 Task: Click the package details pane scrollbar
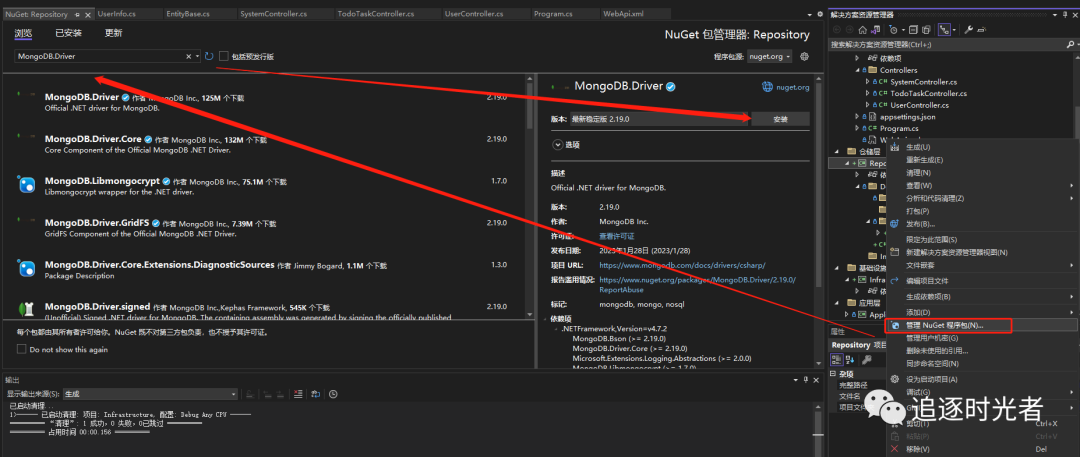point(818,221)
